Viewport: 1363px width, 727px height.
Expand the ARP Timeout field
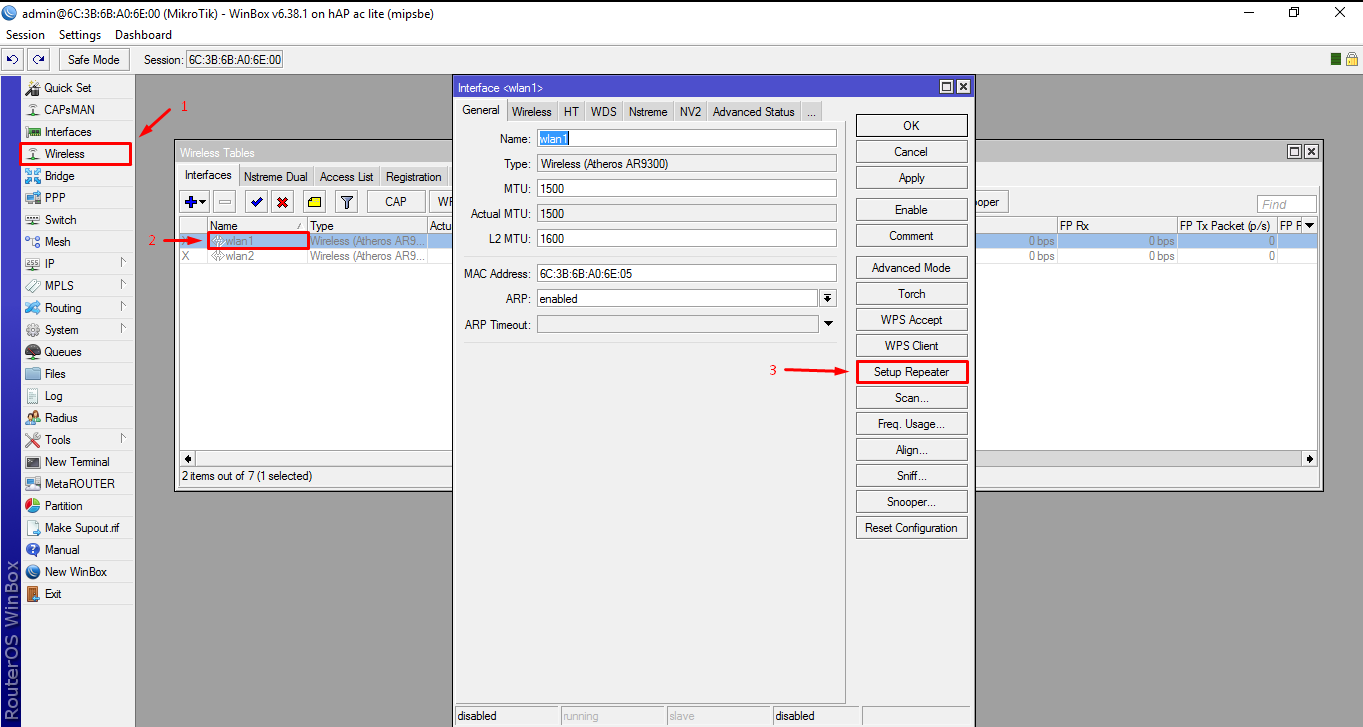click(x=828, y=324)
